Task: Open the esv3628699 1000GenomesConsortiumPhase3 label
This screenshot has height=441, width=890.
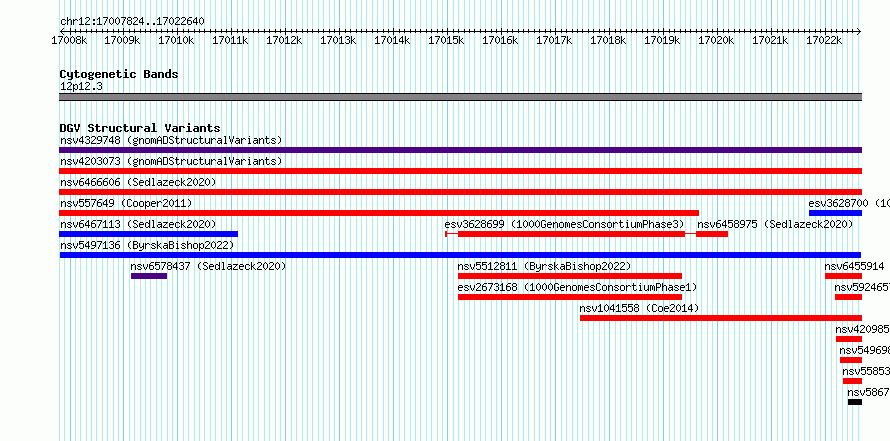Action: coord(565,224)
